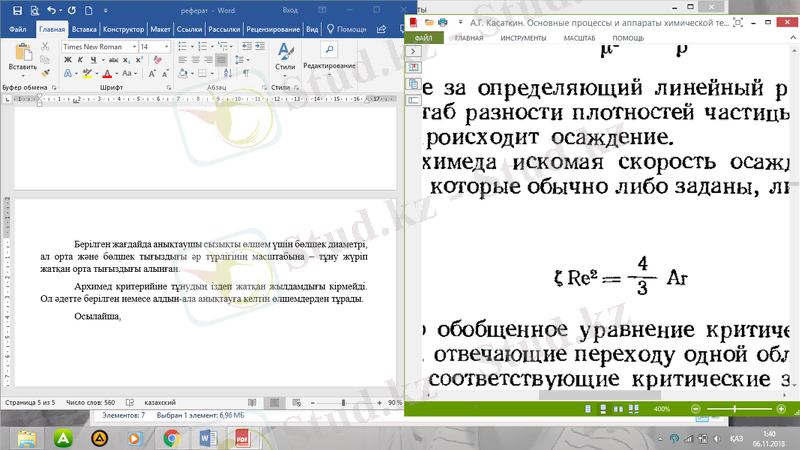Expand the font size 14 dropdown
The image size is (800, 450).
[168, 46]
